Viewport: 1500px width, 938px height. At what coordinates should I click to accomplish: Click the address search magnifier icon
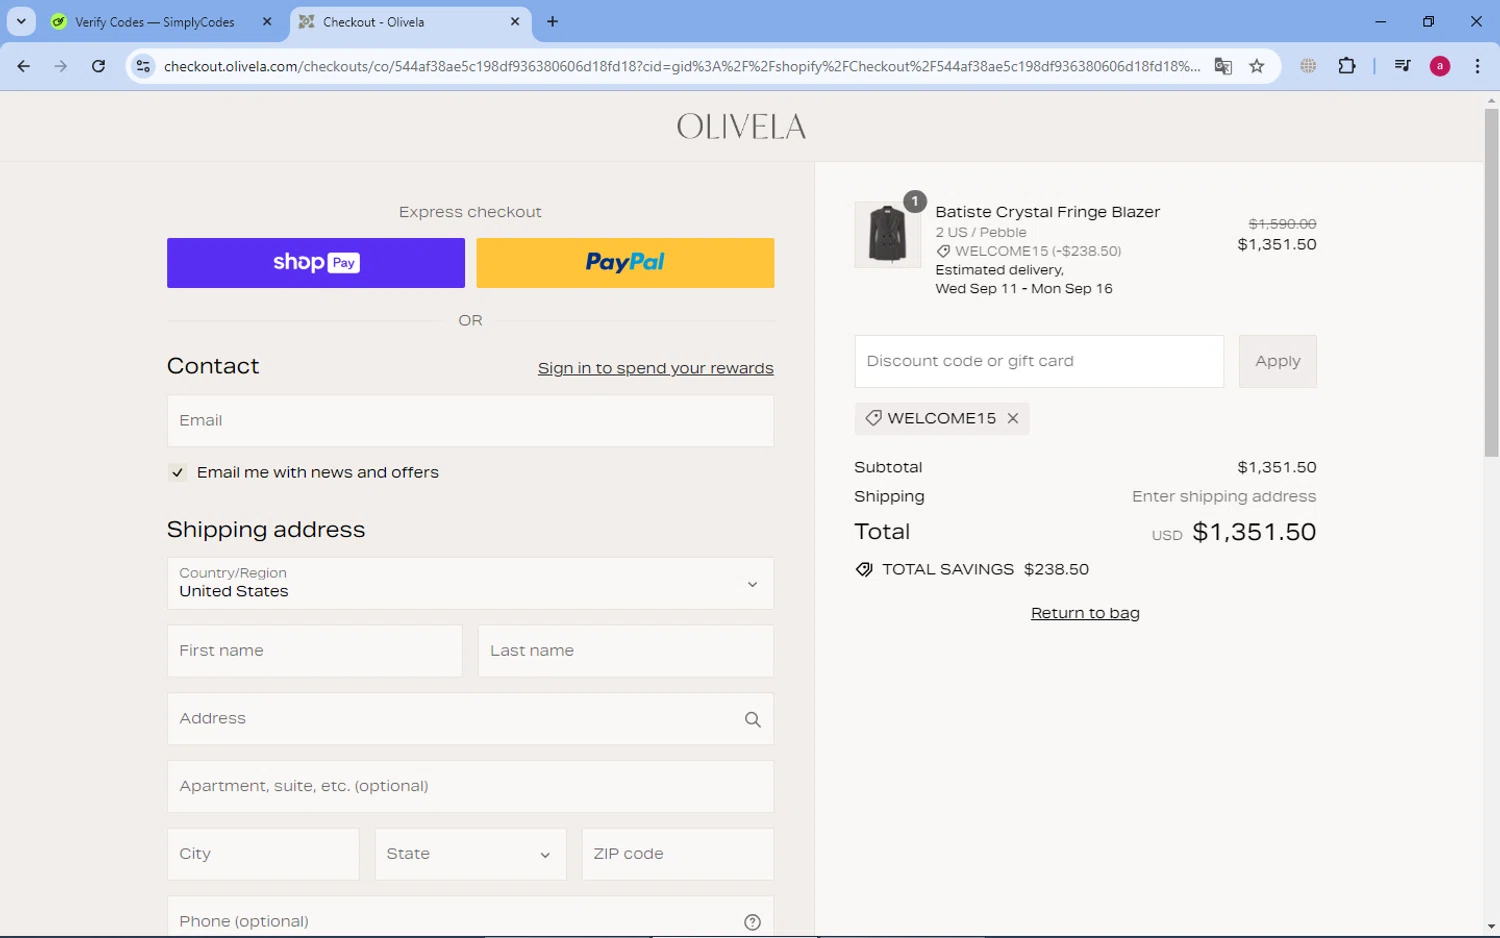tap(753, 719)
